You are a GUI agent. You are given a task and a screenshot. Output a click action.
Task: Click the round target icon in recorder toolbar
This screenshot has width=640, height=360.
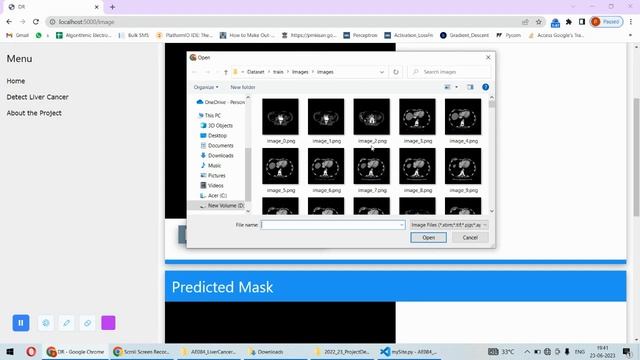point(46,323)
